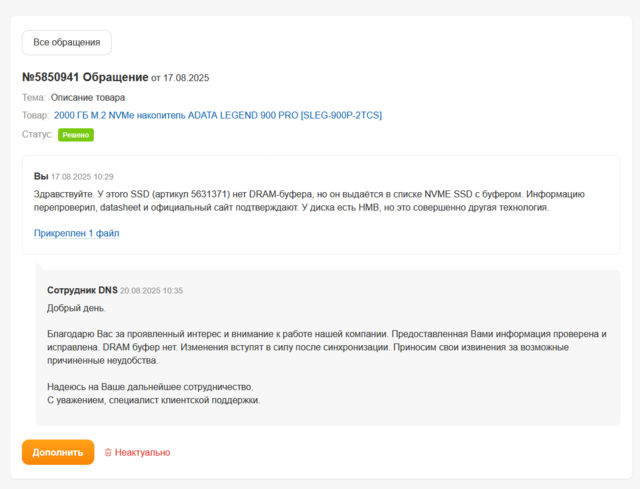Click the green Решено status badge

(x=76, y=134)
